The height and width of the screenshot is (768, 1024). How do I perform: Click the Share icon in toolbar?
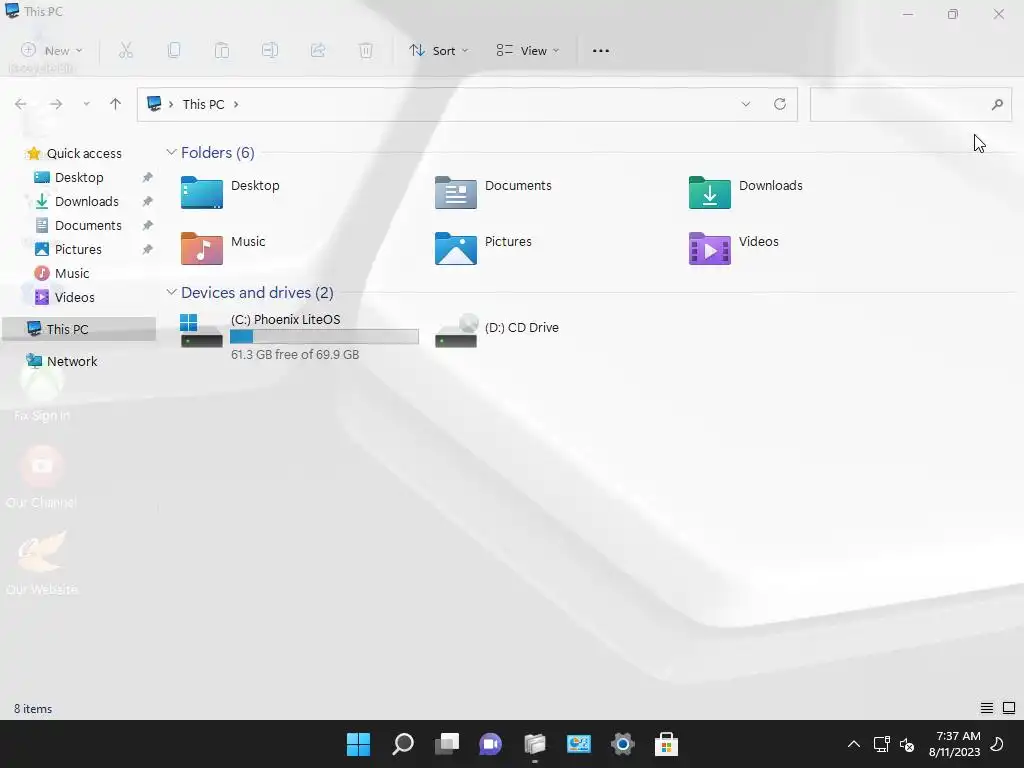click(x=318, y=50)
